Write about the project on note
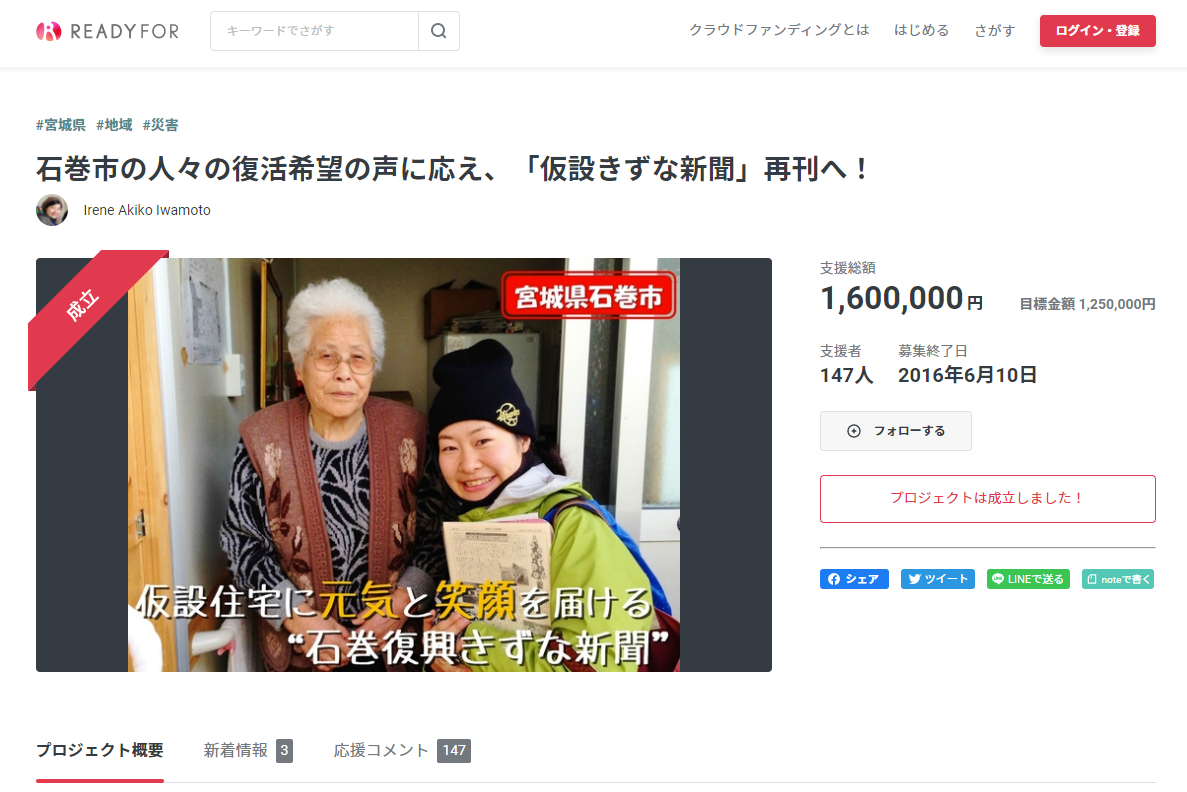The width and height of the screenshot is (1187, 792). tap(1118, 579)
